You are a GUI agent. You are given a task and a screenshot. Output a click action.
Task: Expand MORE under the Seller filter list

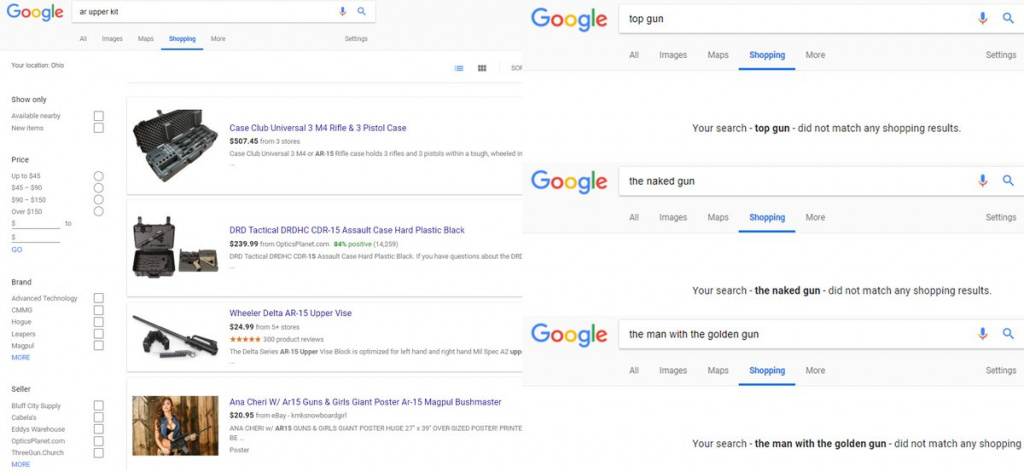point(20,464)
